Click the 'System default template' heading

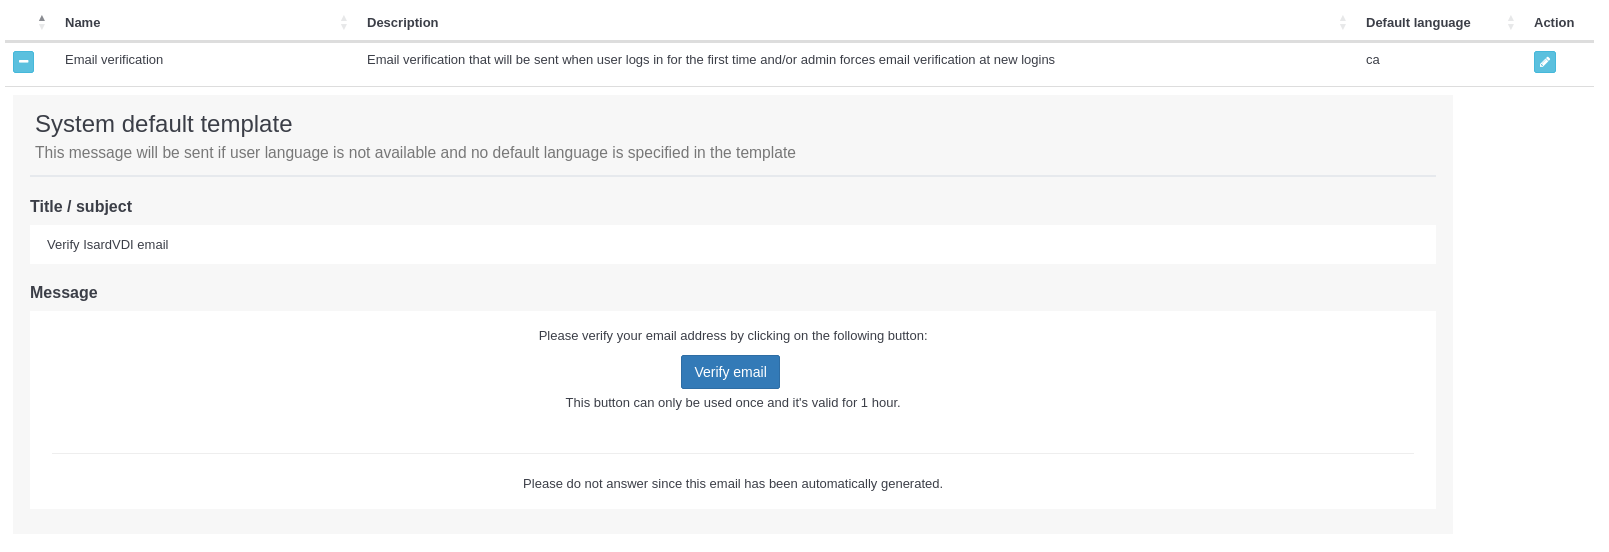163,124
